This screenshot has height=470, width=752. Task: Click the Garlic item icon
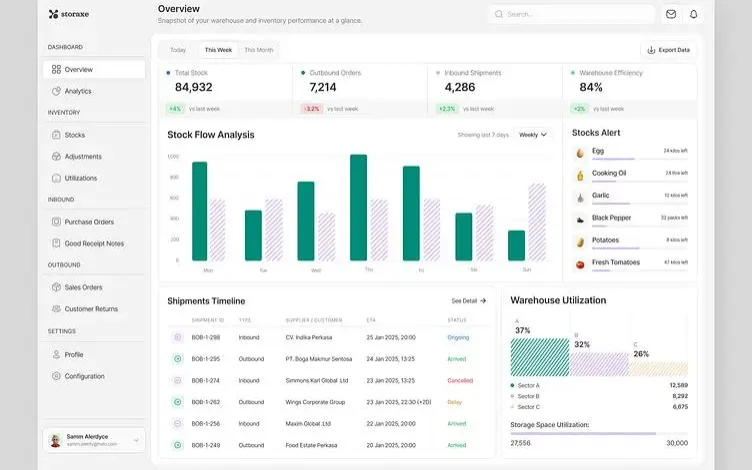click(580, 198)
